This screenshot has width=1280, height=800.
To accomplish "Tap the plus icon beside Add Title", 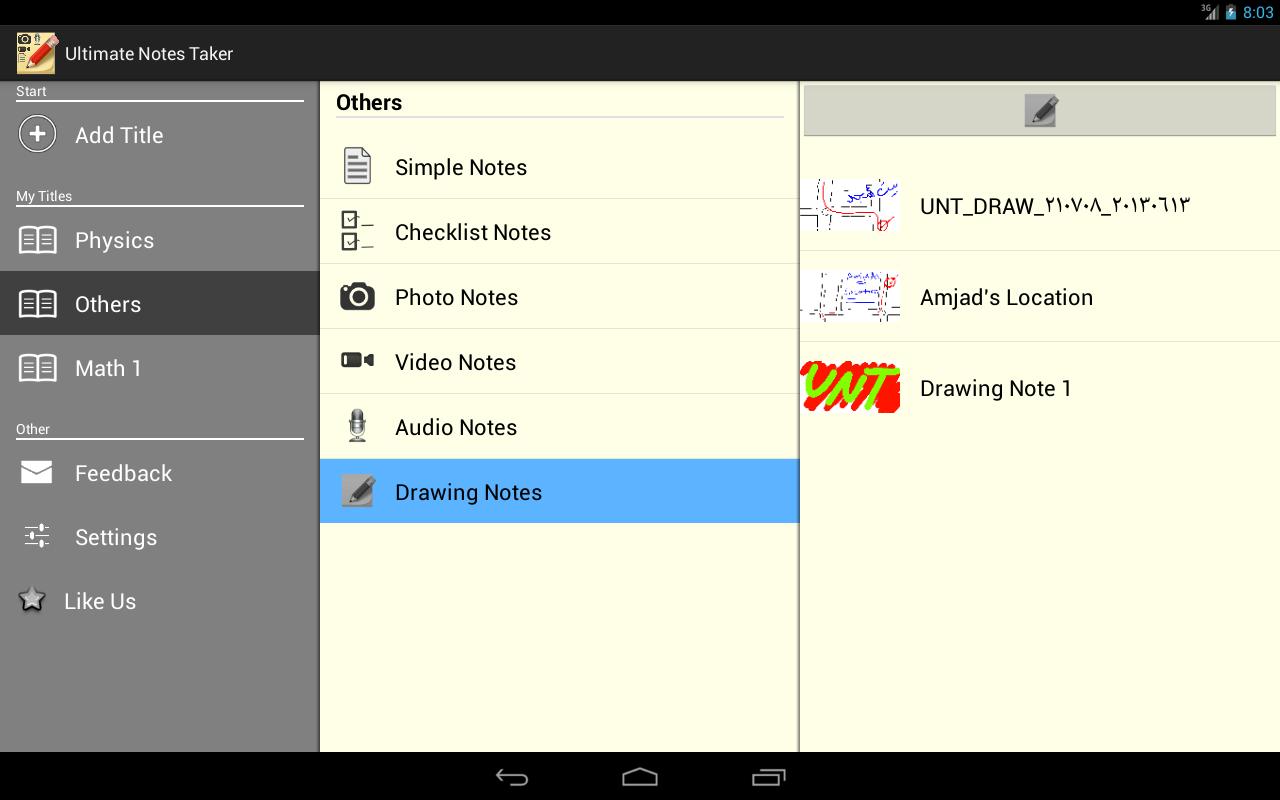I will (x=37, y=133).
